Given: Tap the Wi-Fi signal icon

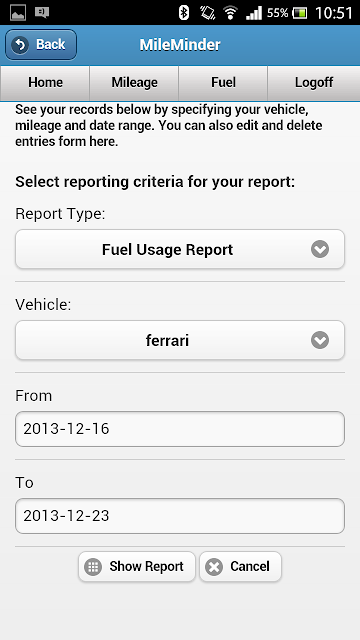Looking at the screenshot, I should pyautogui.click(x=230, y=13).
